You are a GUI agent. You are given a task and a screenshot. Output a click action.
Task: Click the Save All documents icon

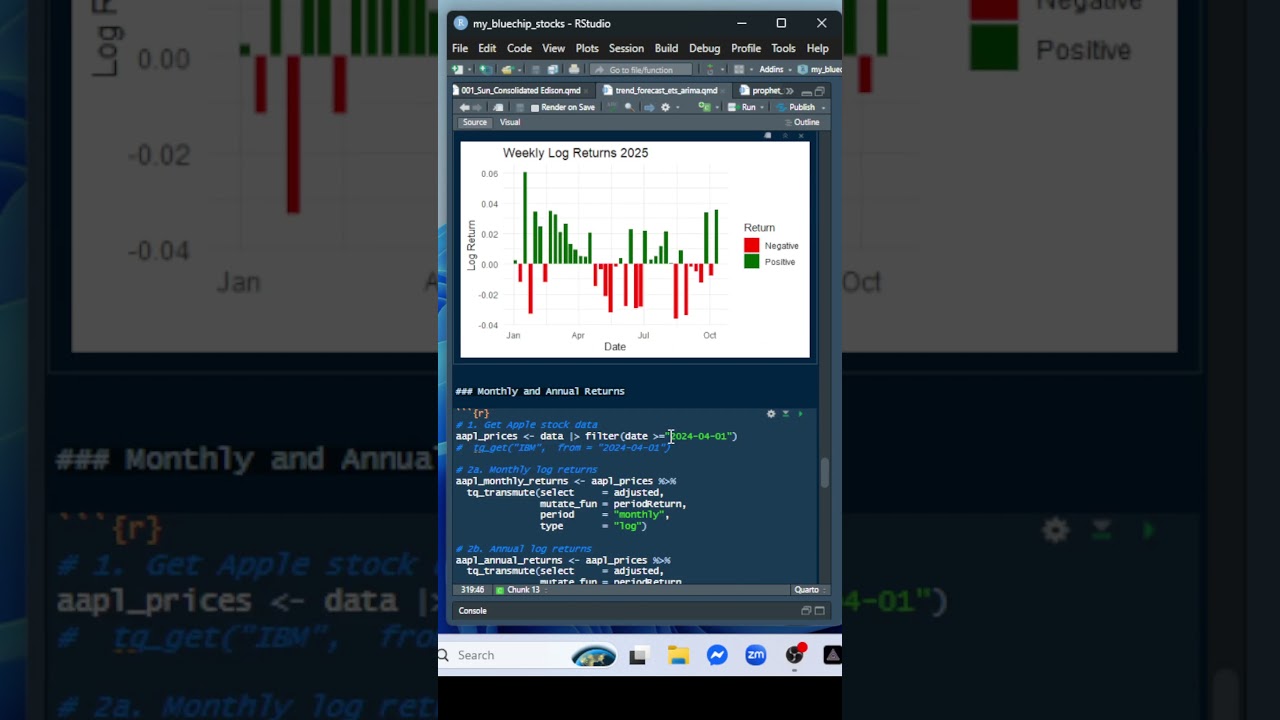(552, 69)
